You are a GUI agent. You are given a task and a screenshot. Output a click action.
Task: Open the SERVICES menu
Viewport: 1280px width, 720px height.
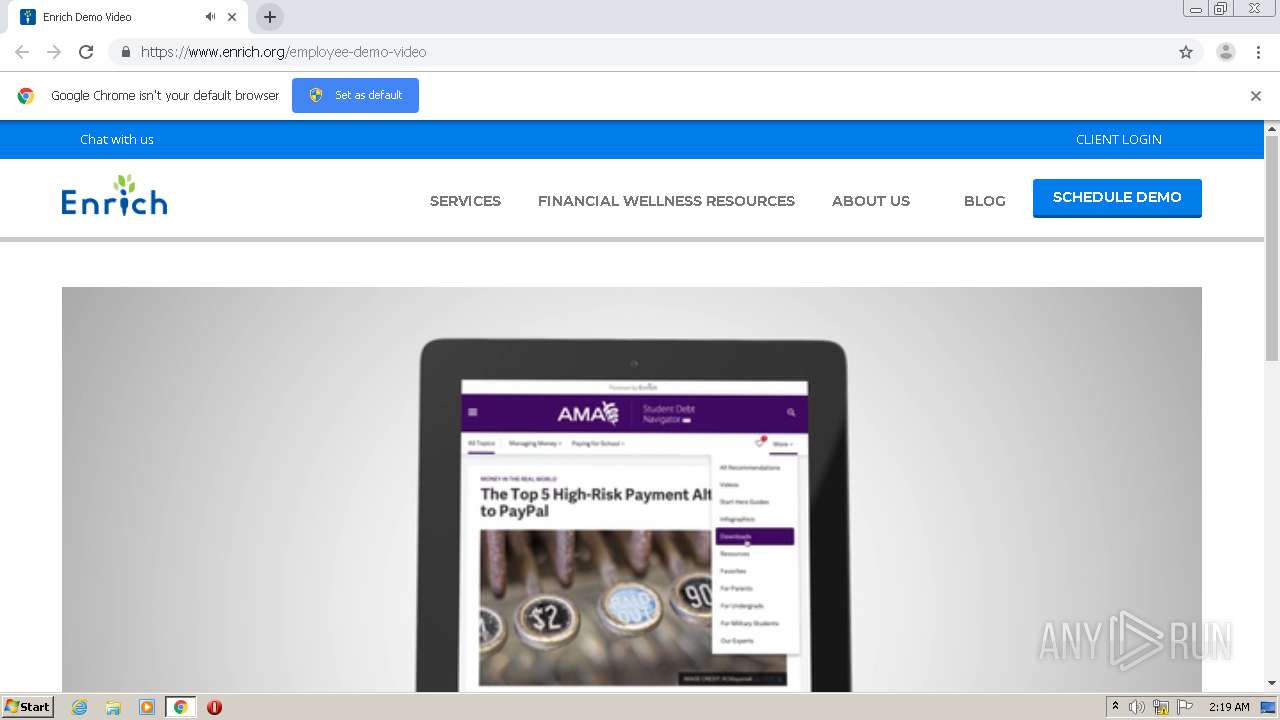(x=465, y=201)
